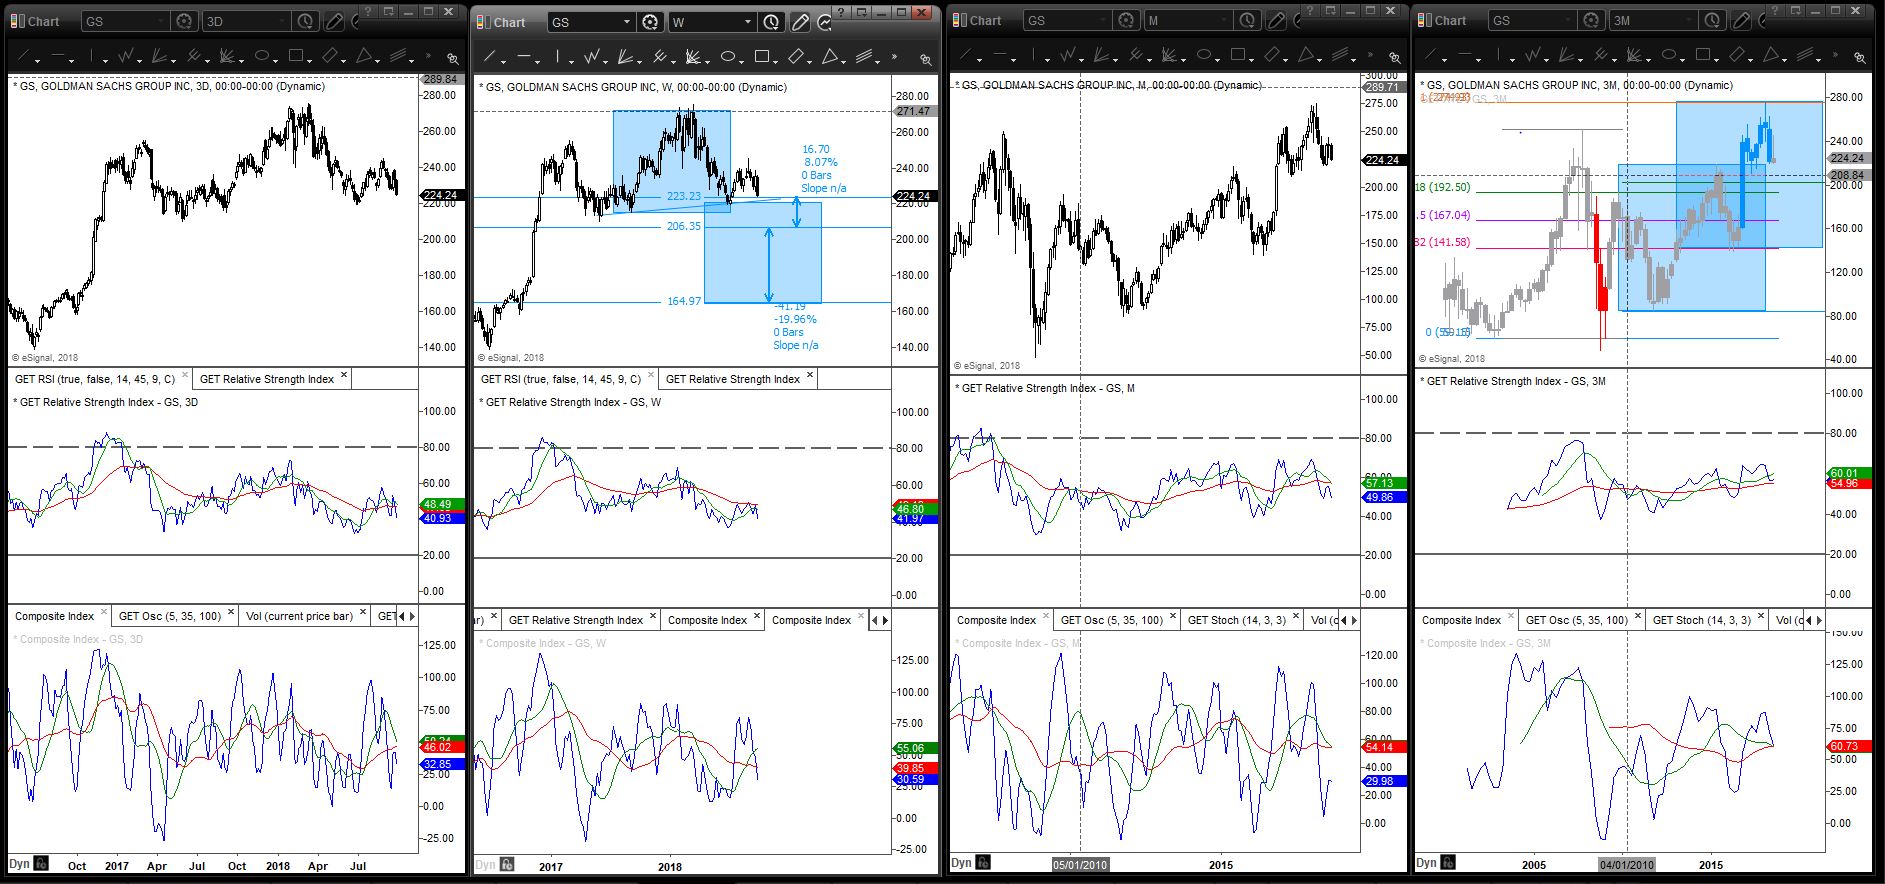Click the clock interval icon in the M chart
The image size is (1885, 884).
pyautogui.click(x=1247, y=21)
